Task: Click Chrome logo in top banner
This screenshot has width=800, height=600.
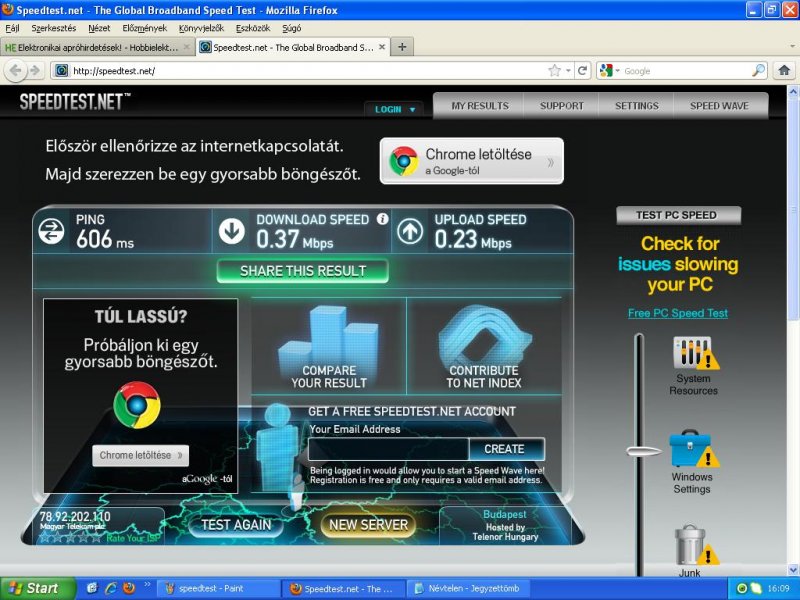Action: pos(404,161)
